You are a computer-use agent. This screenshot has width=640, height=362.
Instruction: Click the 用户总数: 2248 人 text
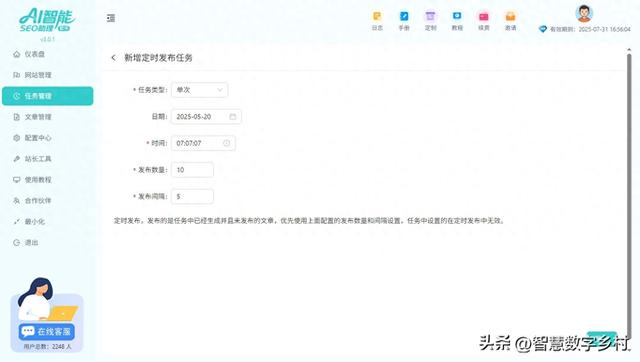pos(47,346)
